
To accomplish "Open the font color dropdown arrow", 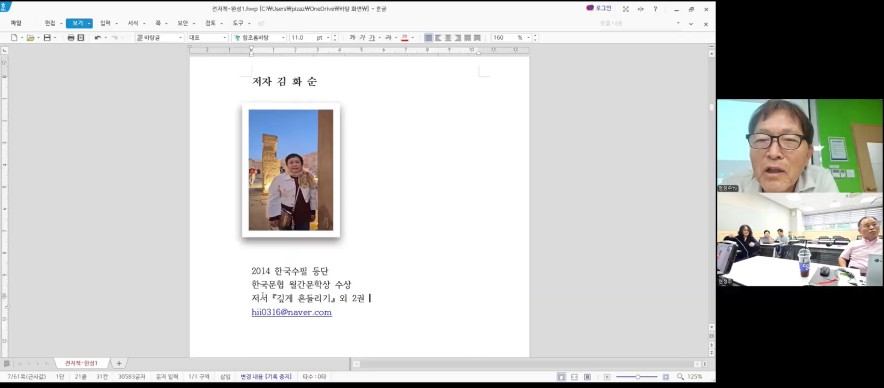I will point(413,38).
